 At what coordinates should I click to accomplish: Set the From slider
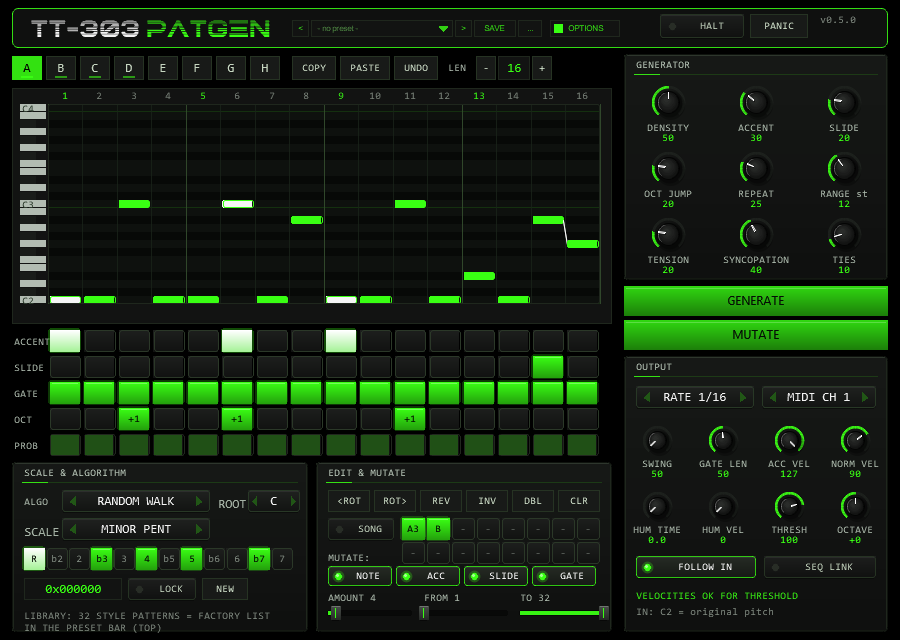pyautogui.click(x=465, y=613)
